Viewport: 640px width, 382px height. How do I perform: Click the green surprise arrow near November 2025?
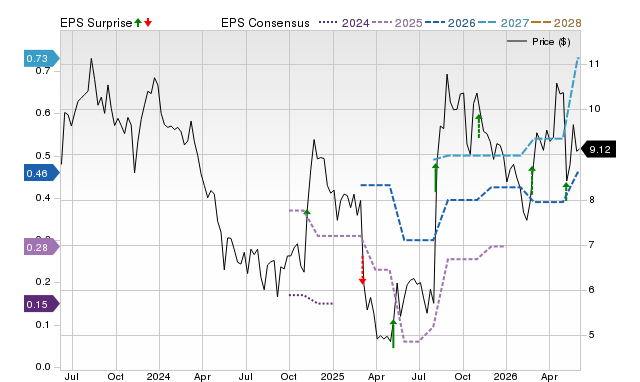pyautogui.click(x=479, y=126)
